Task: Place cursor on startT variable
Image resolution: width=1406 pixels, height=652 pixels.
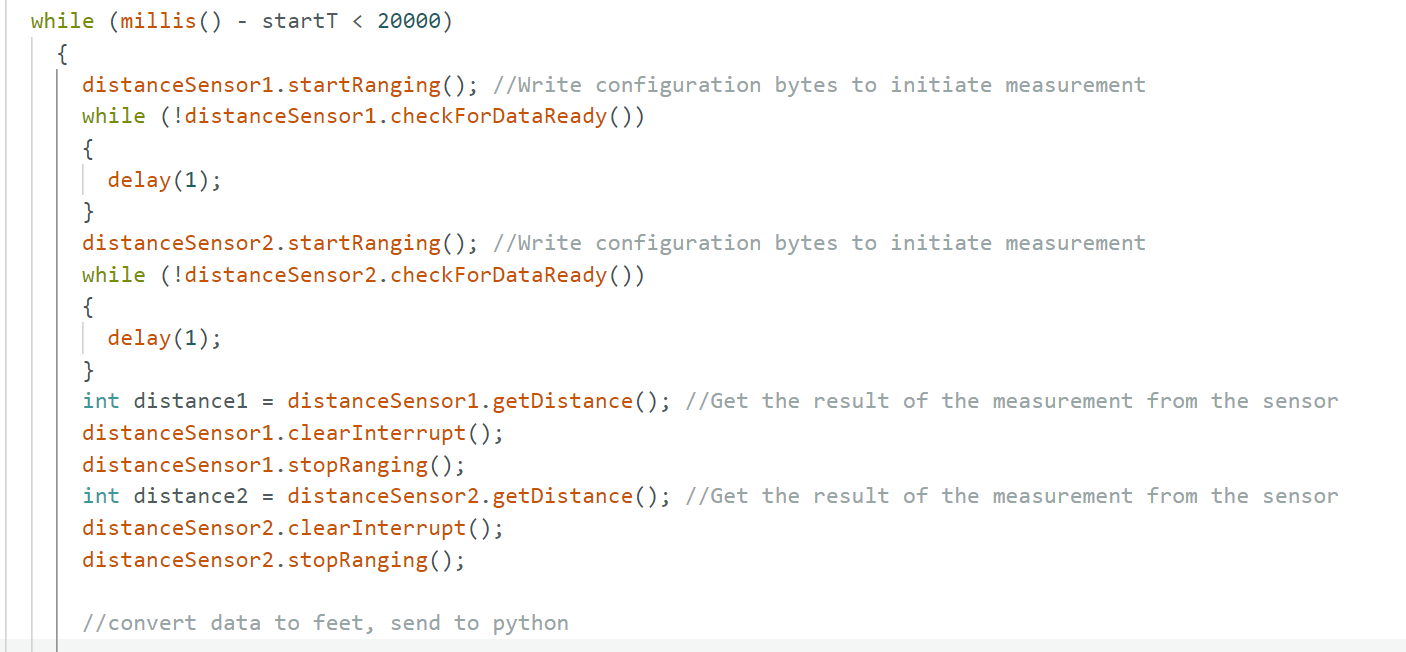Action: (299, 21)
